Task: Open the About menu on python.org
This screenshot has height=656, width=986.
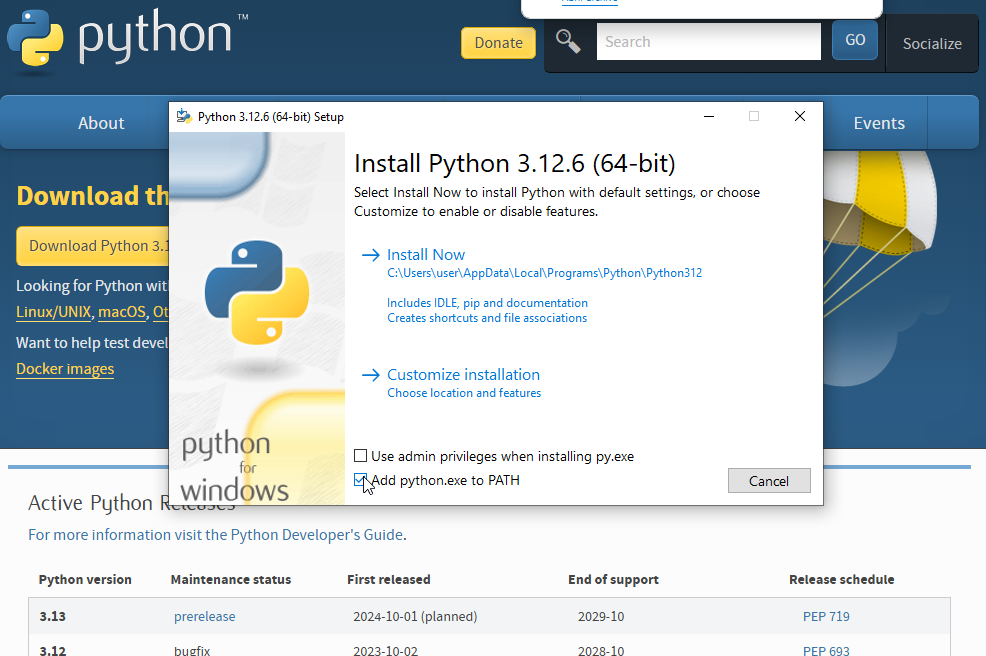Action: (x=101, y=123)
